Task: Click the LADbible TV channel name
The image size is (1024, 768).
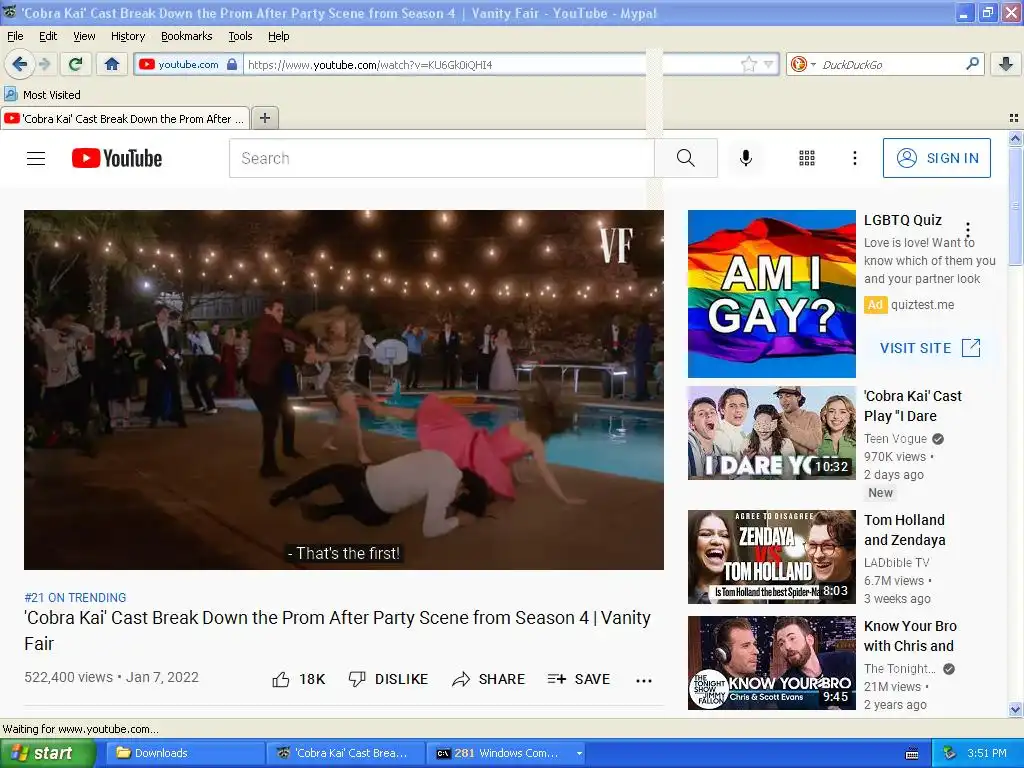Action: point(897,563)
